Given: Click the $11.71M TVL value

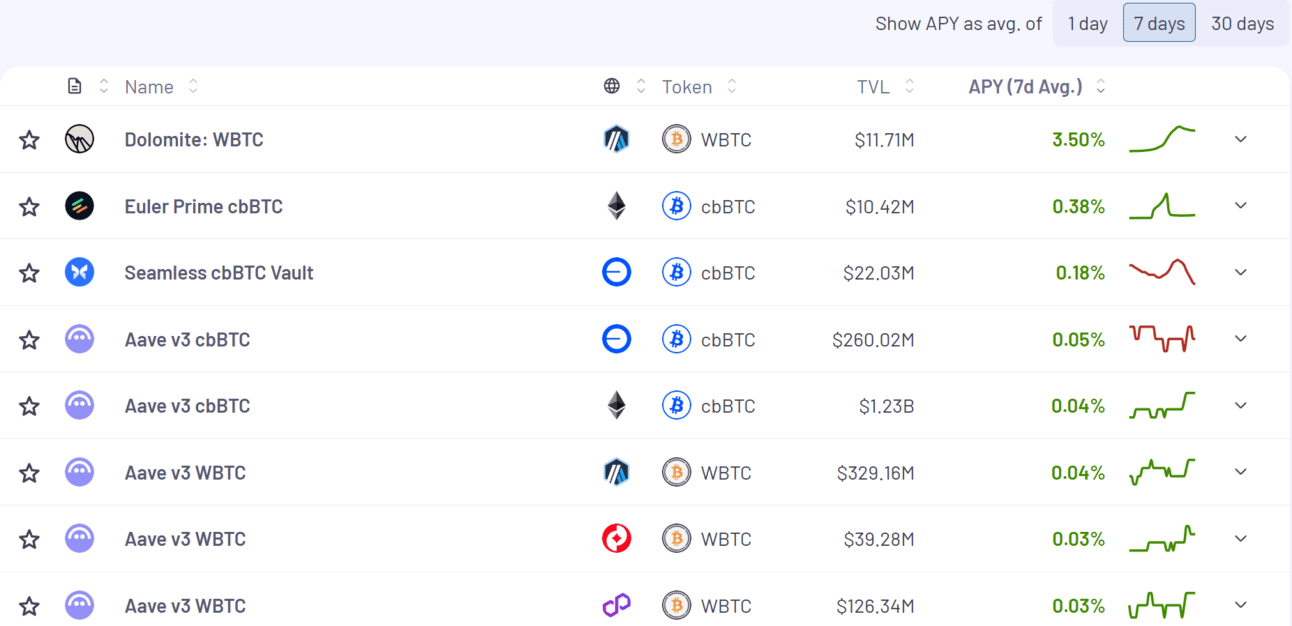Looking at the screenshot, I should (x=885, y=140).
